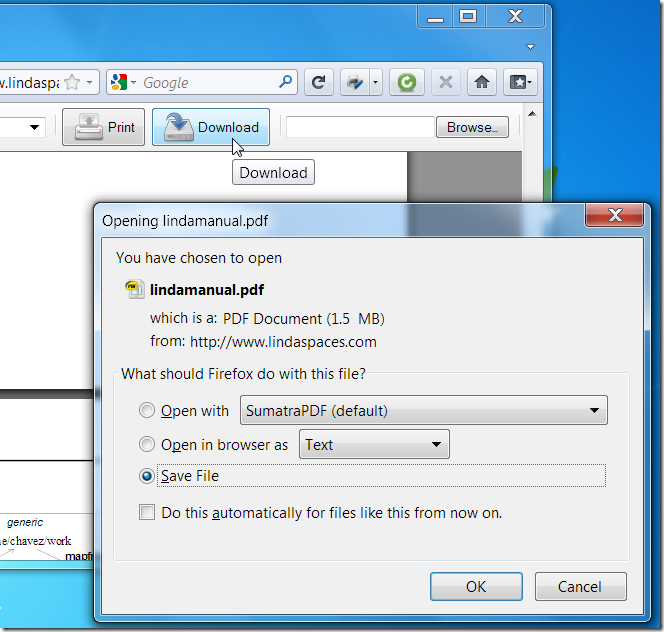Click the bookmark star in the address bar

[x=72, y=82]
